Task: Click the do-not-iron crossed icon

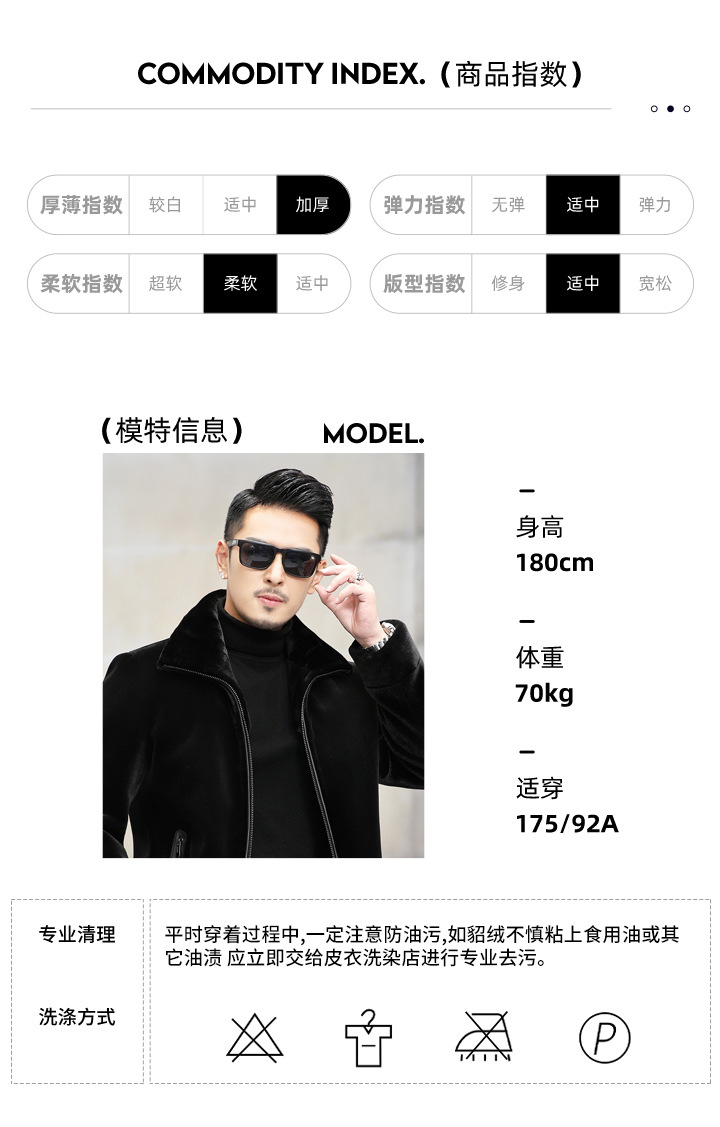Action: tap(484, 1036)
